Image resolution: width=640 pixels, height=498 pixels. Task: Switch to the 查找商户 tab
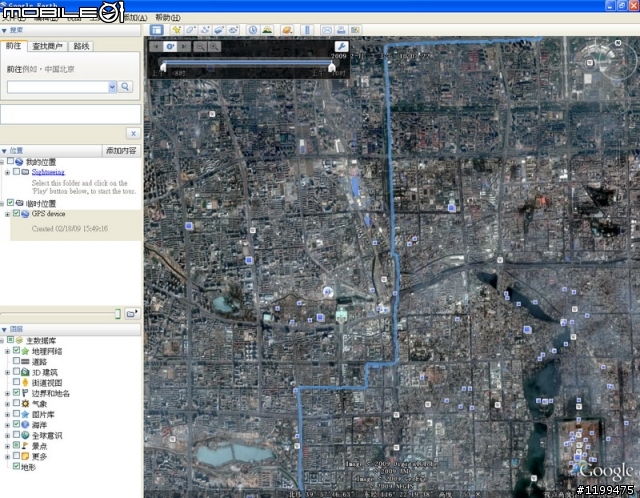(x=47, y=46)
